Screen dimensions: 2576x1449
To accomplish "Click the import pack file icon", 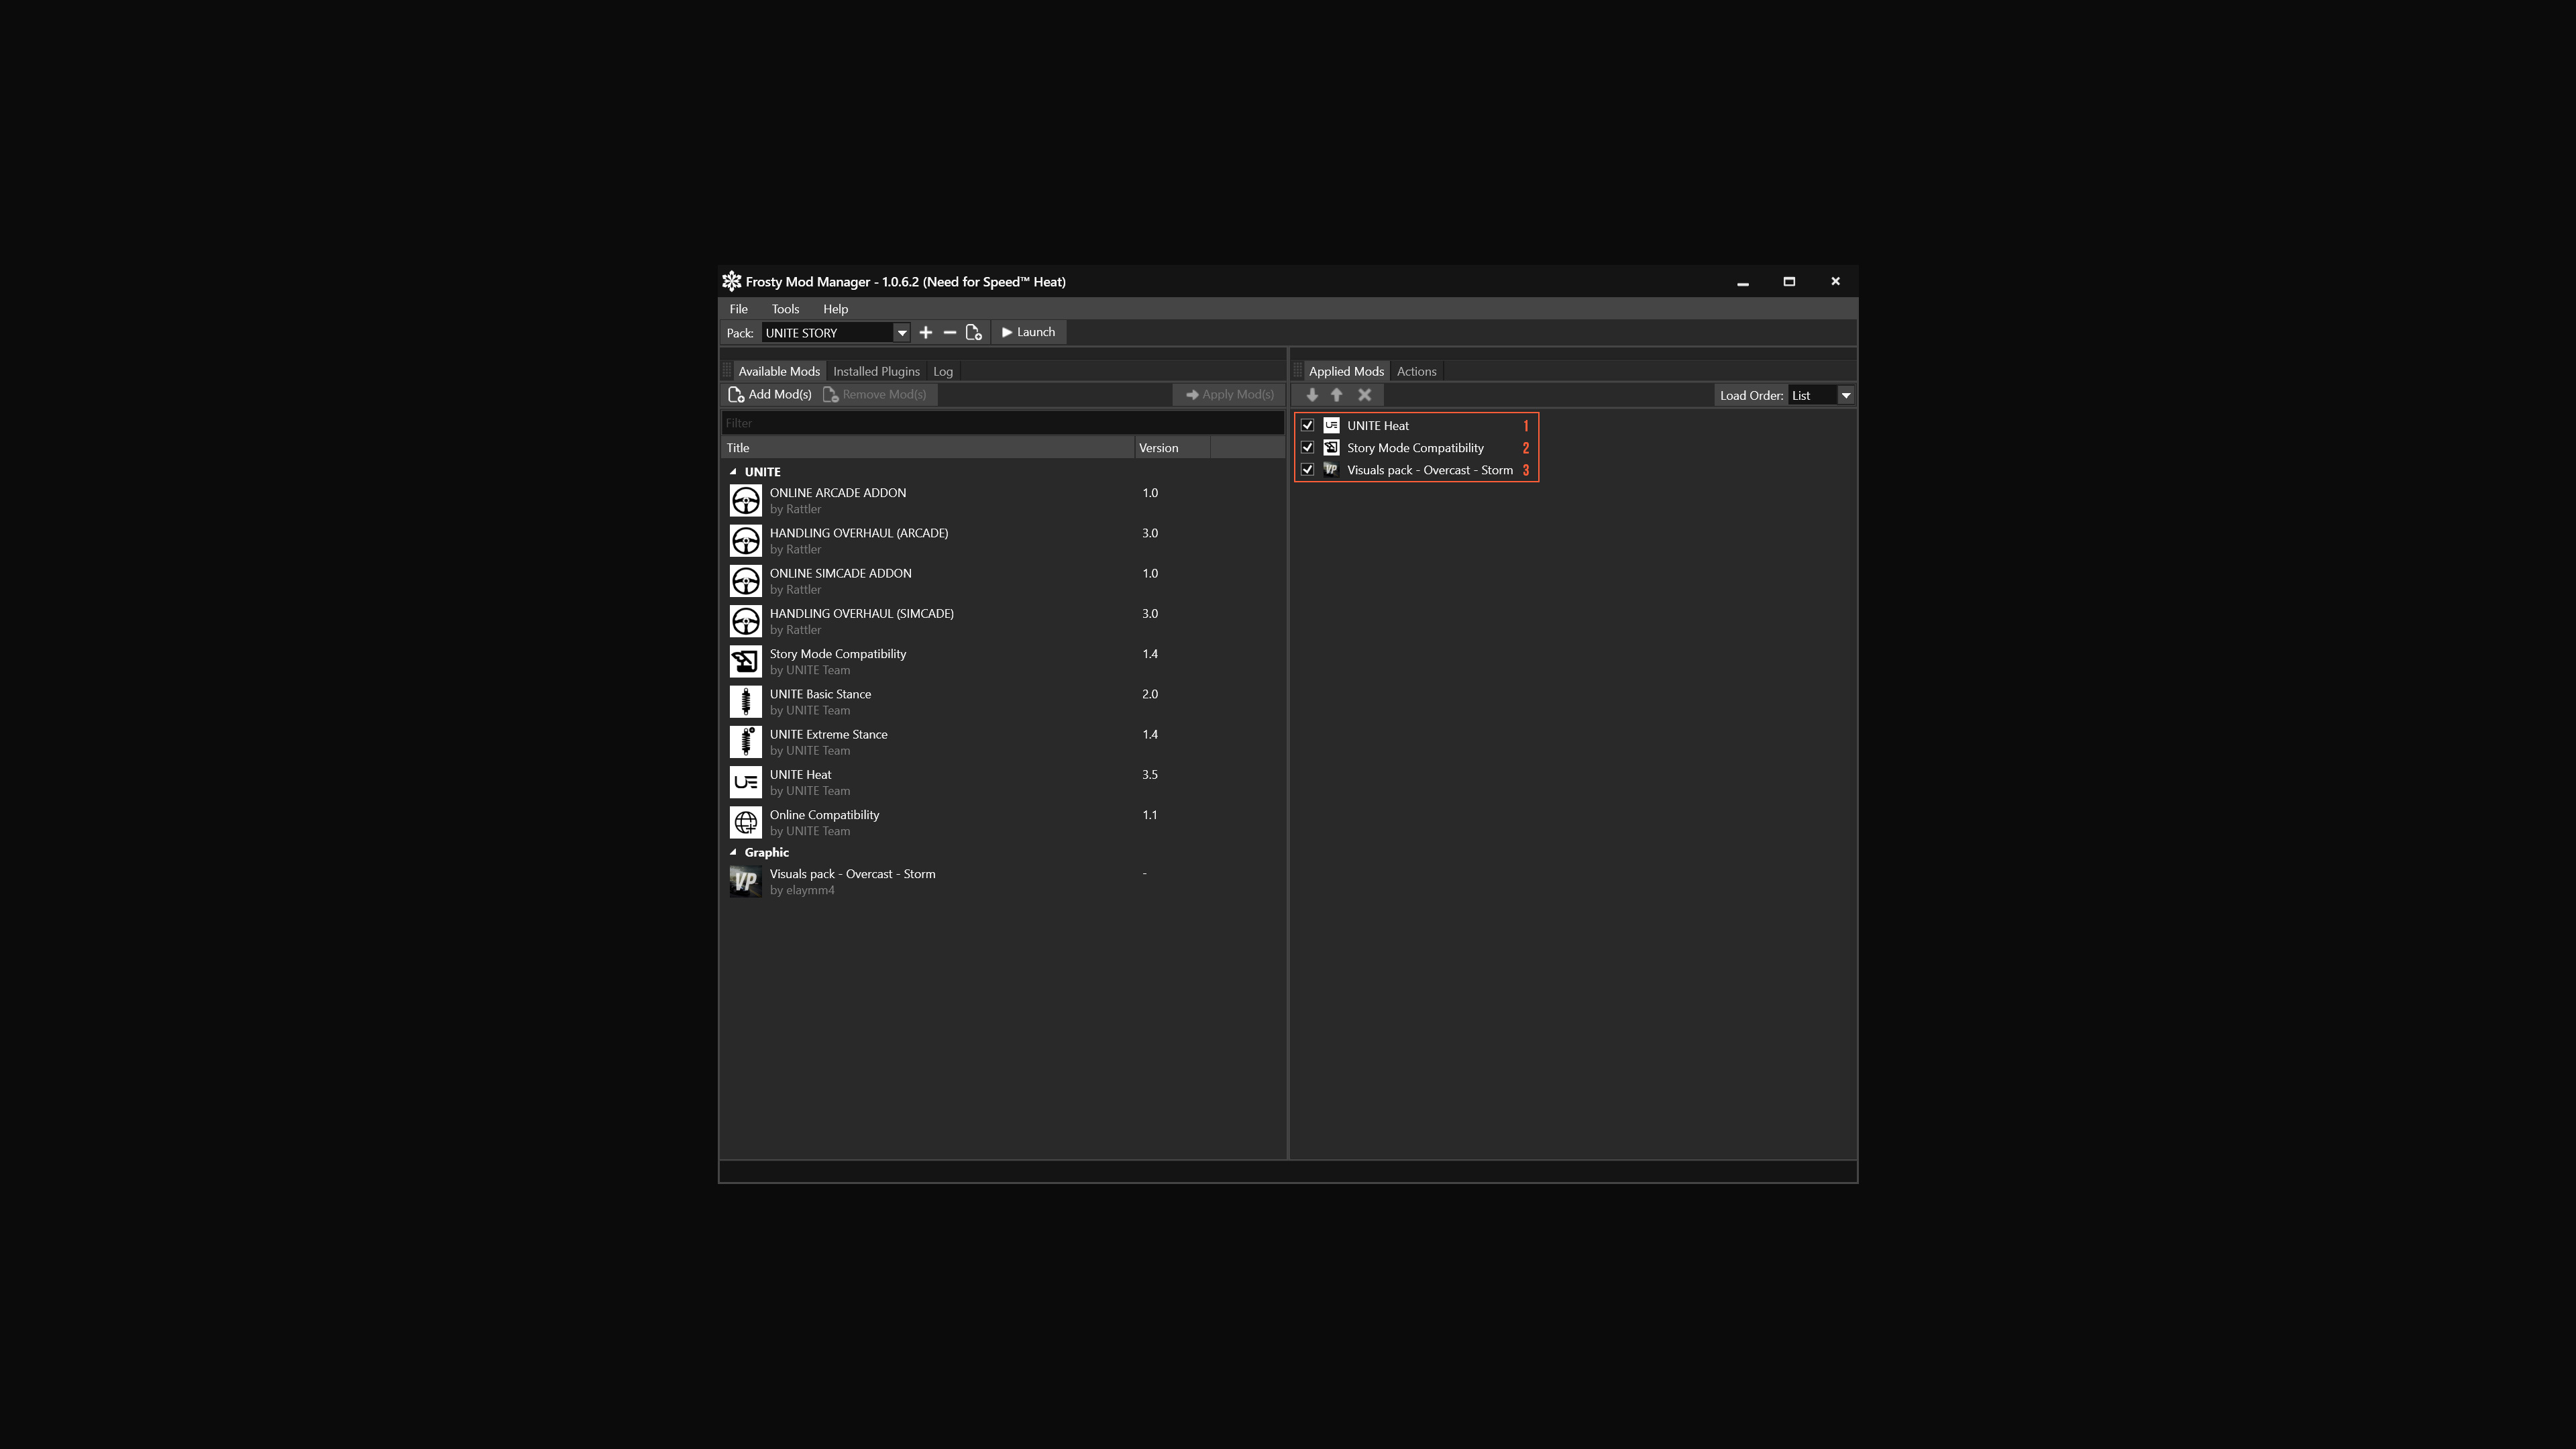I will click(973, 333).
